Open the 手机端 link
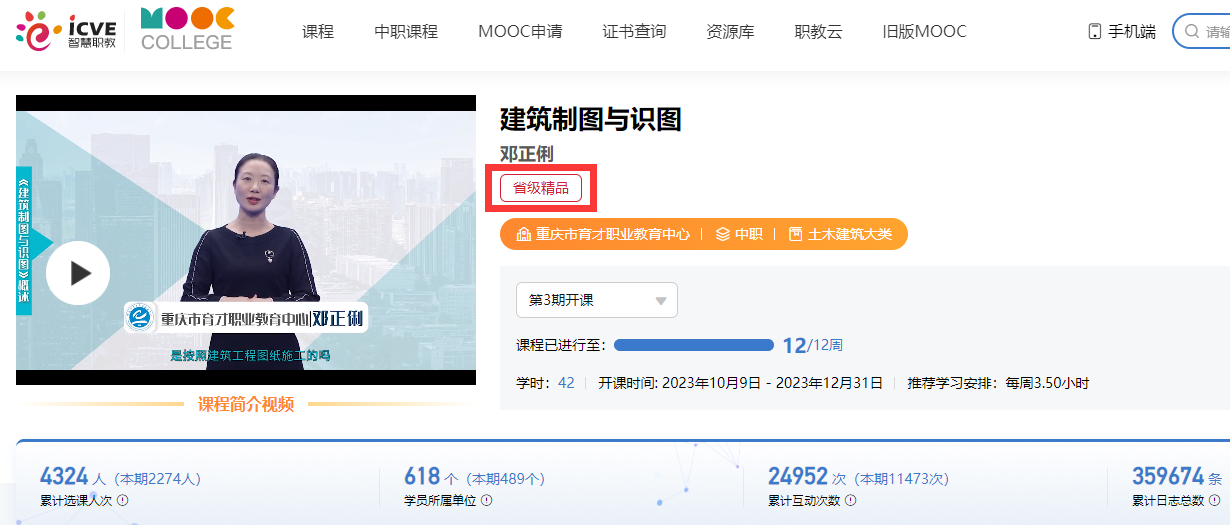This screenshot has width=1230, height=525. pos(1131,32)
